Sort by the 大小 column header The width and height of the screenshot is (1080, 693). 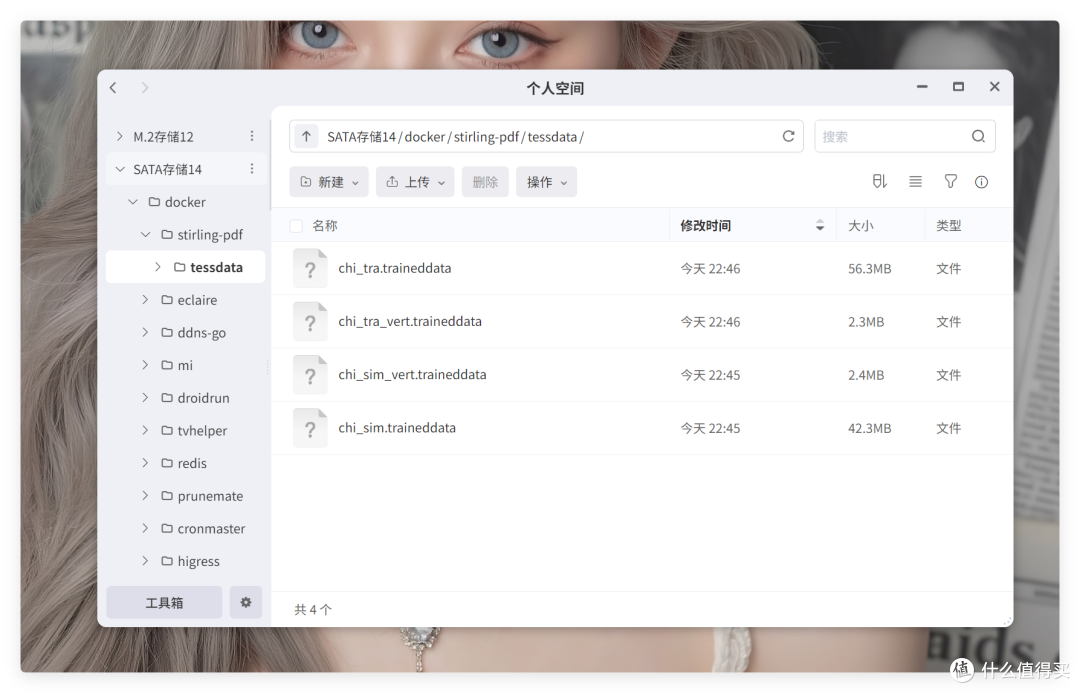coord(860,226)
